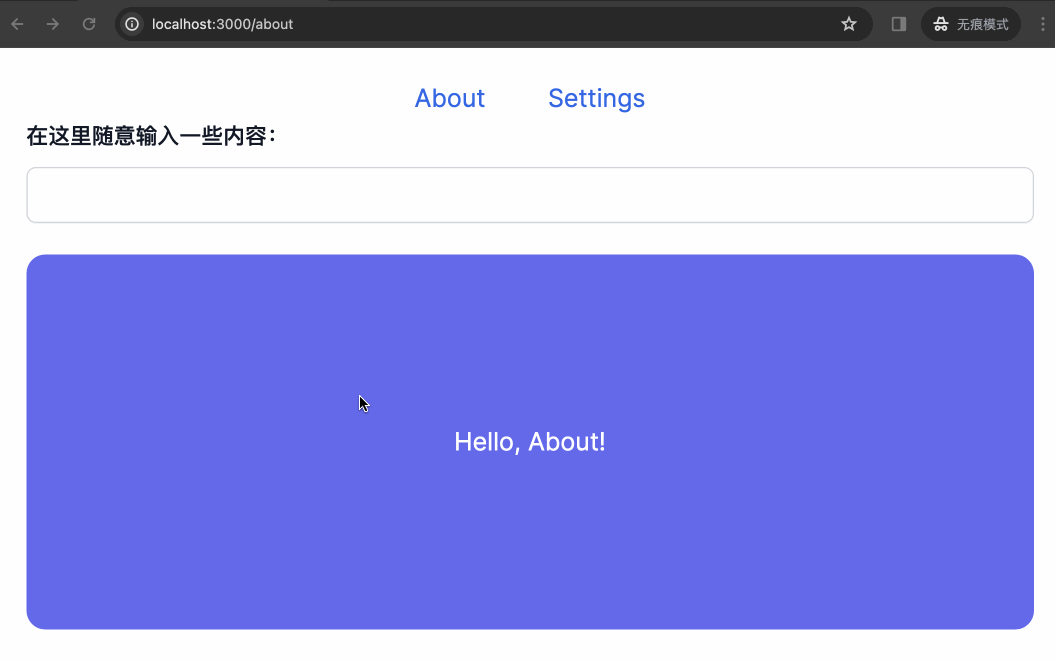The height and width of the screenshot is (662, 1055).
Task: Focus the empty text input box
Action: [529, 194]
